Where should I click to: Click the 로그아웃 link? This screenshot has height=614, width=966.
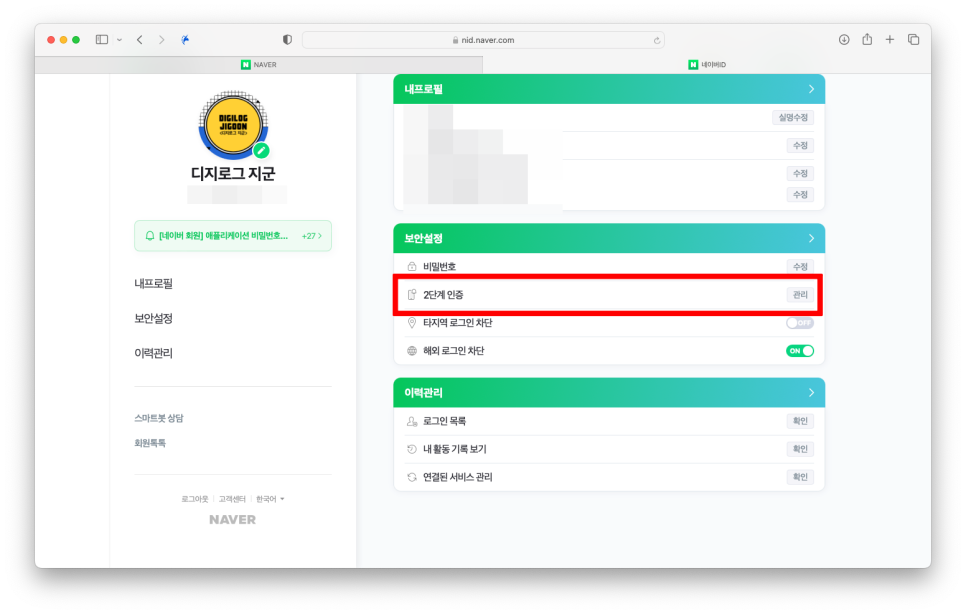(195, 499)
